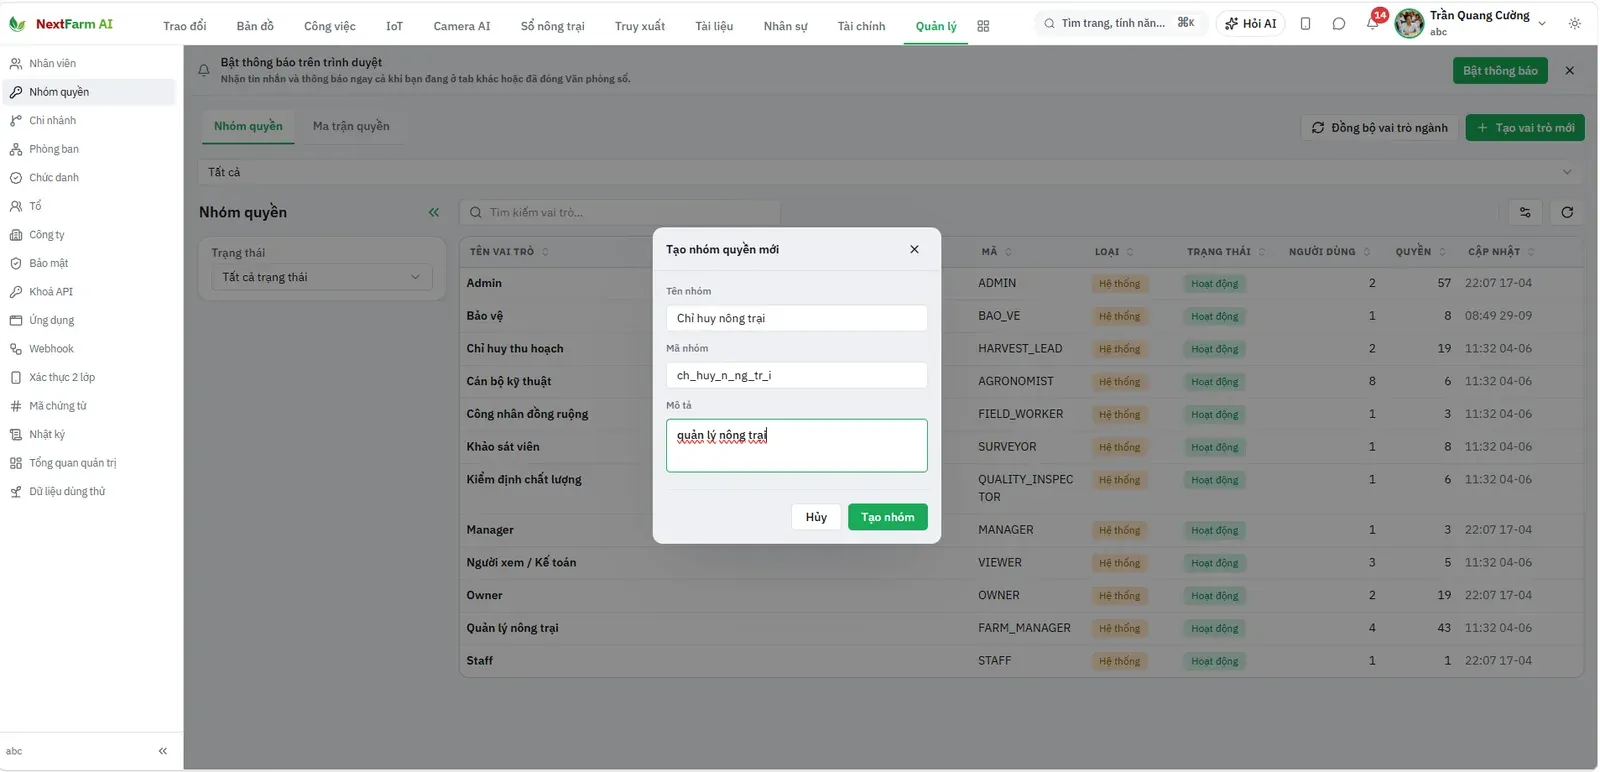The height and width of the screenshot is (772, 1600).
Task: Click the Mã nhóm input field
Action: 797,375
